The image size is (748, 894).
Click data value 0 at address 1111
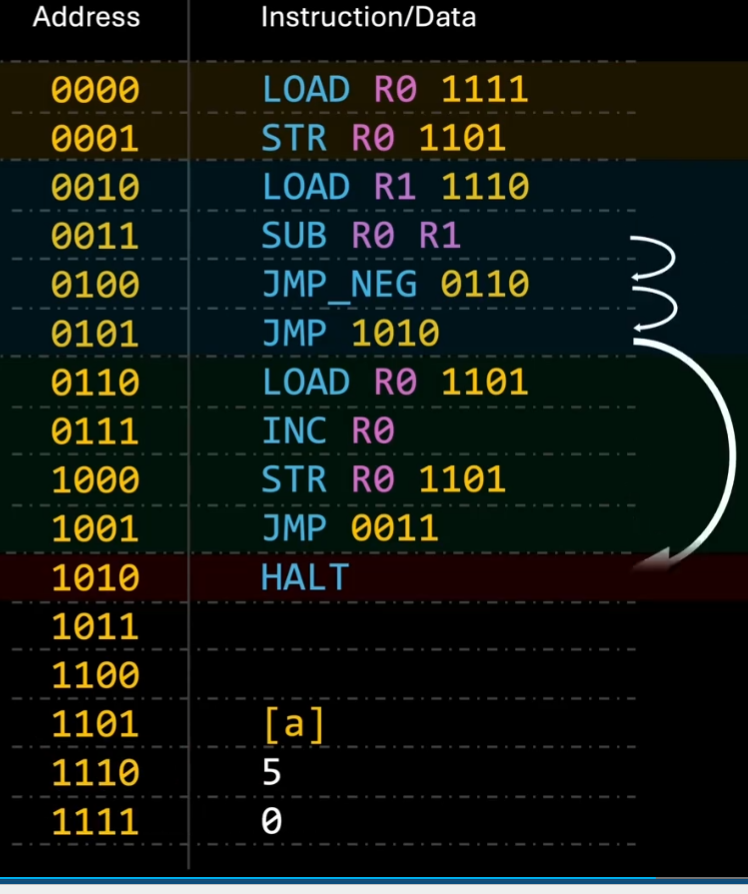[x=271, y=822]
